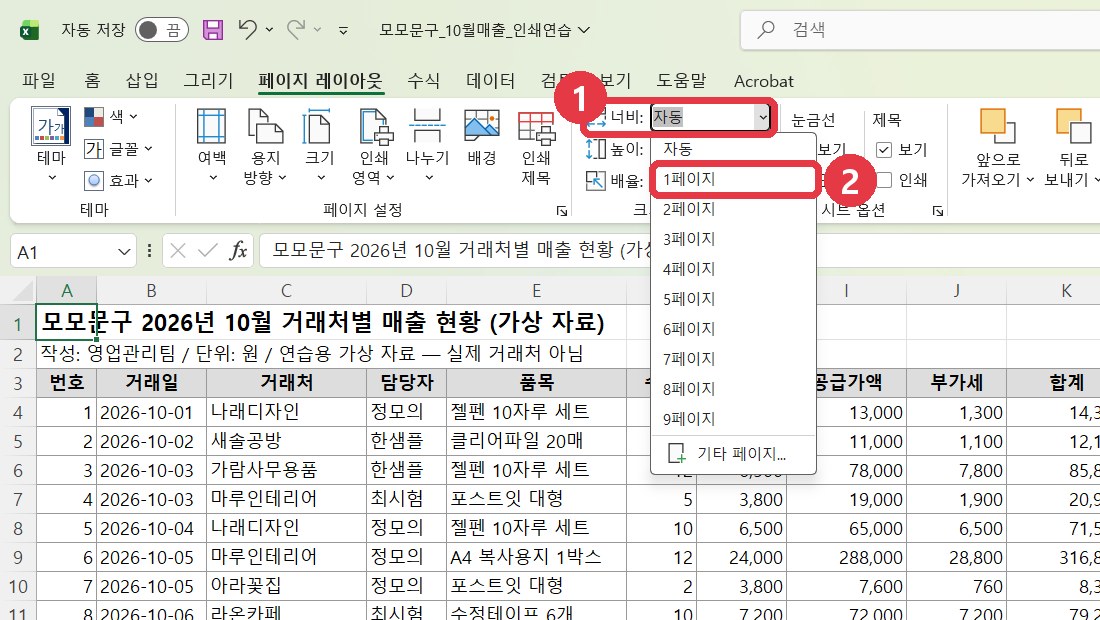Viewport: 1100px width, 620px height.
Task: Open the 크기 paper size menu
Action: coord(319,146)
